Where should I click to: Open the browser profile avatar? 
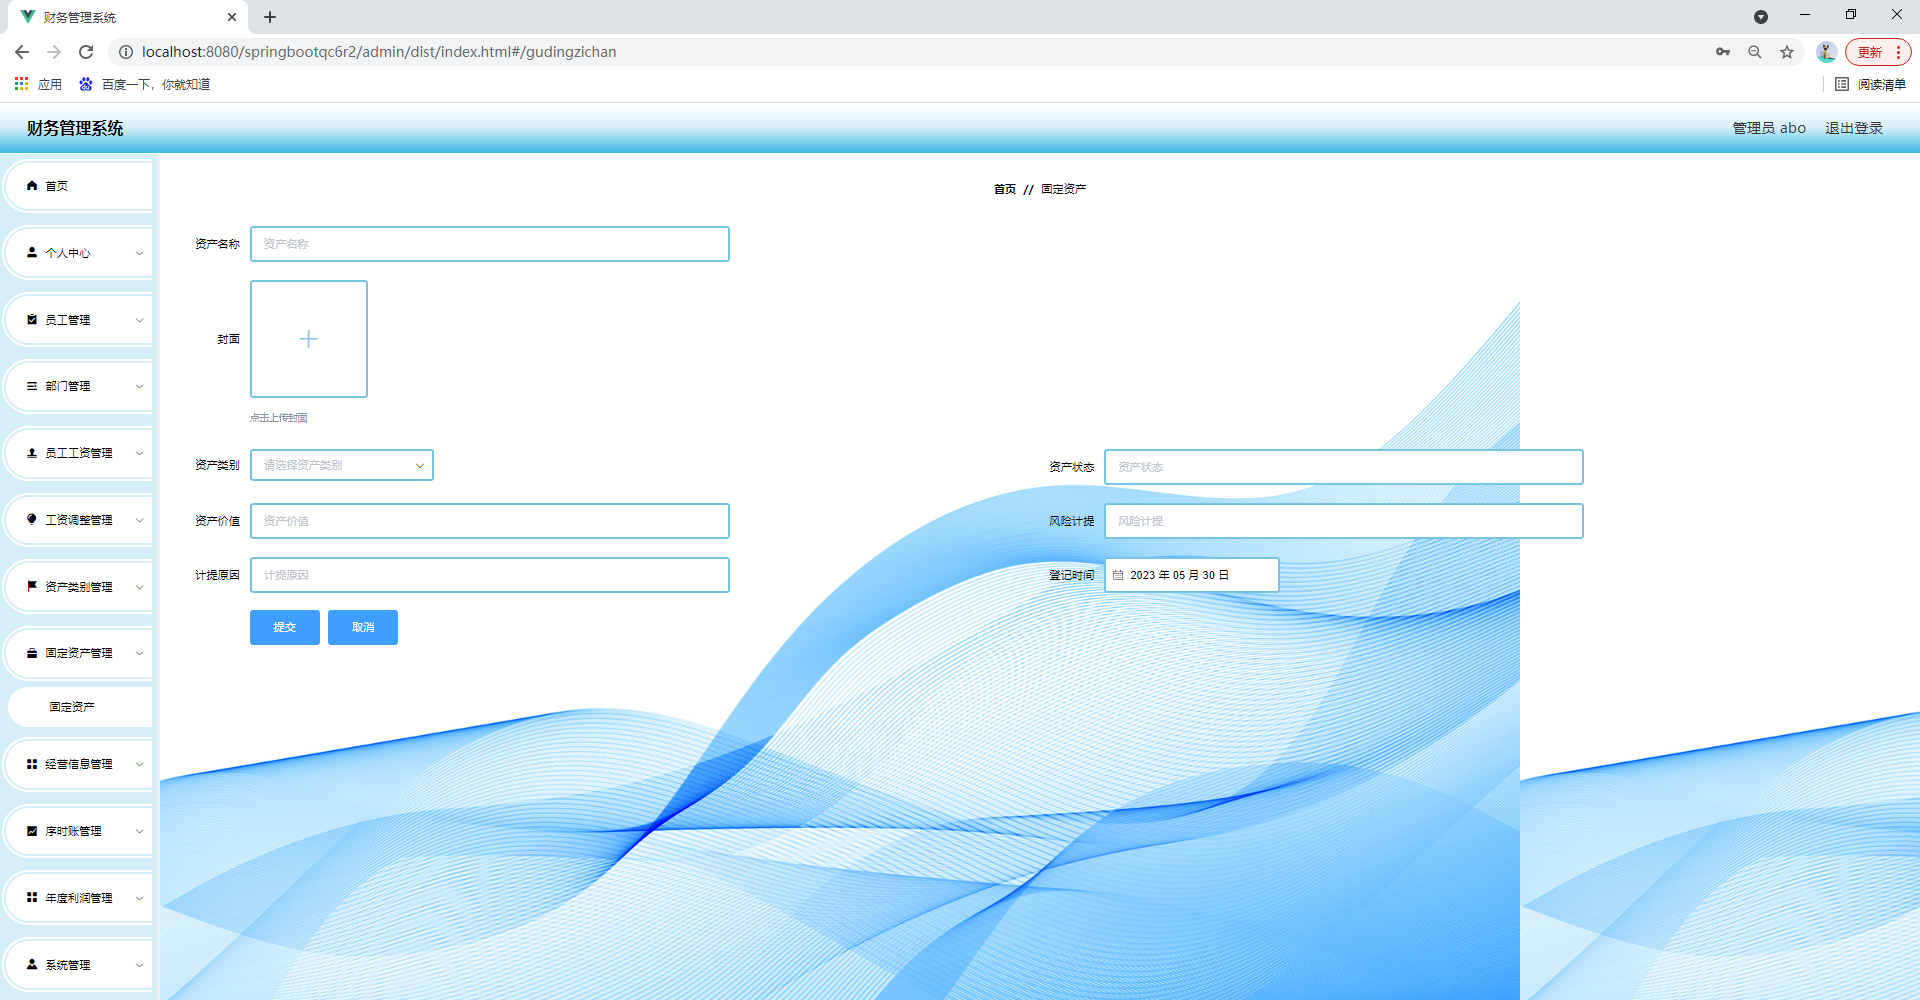[x=1826, y=52]
